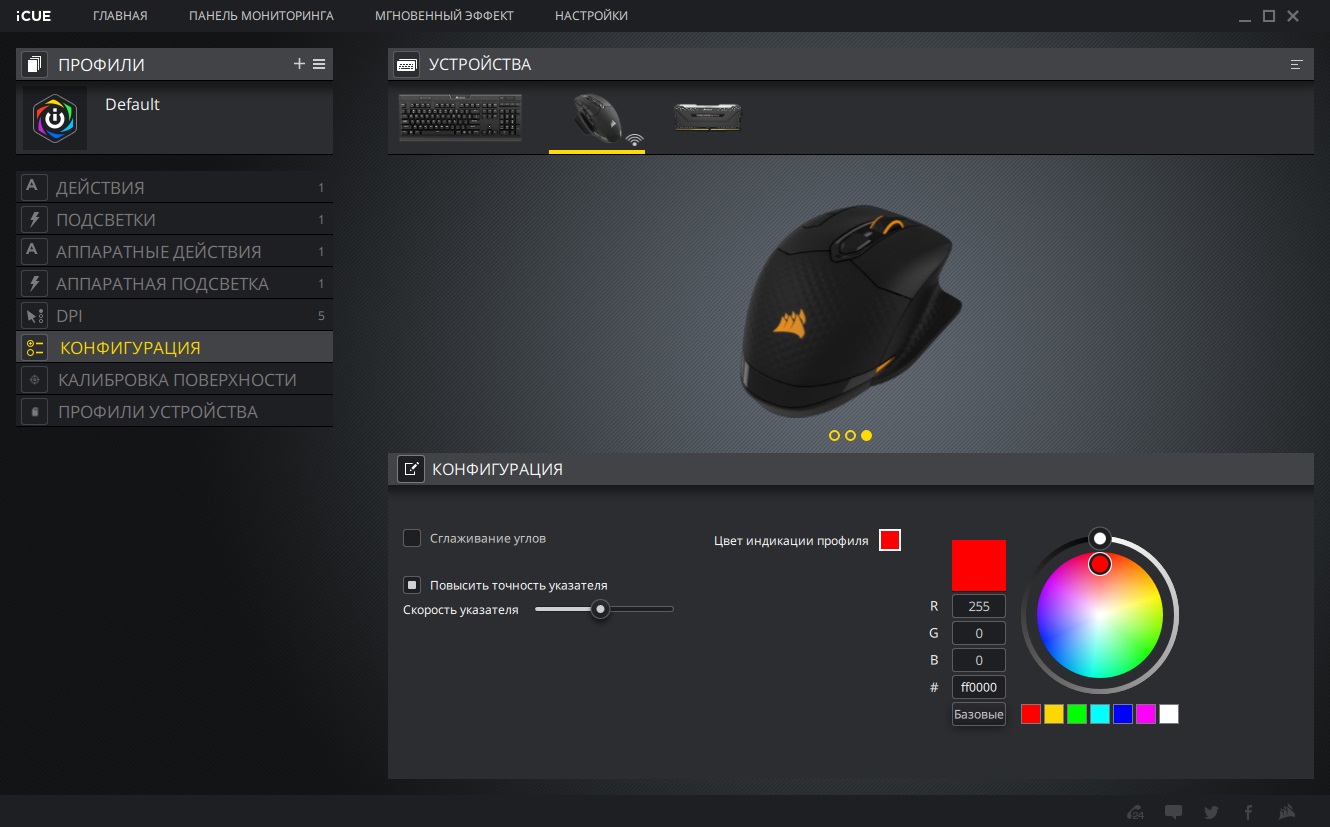Screen dimensions: 1330x827
Task: Enable Сглаживание углов checkbox
Action: click(x=411, y=538)
